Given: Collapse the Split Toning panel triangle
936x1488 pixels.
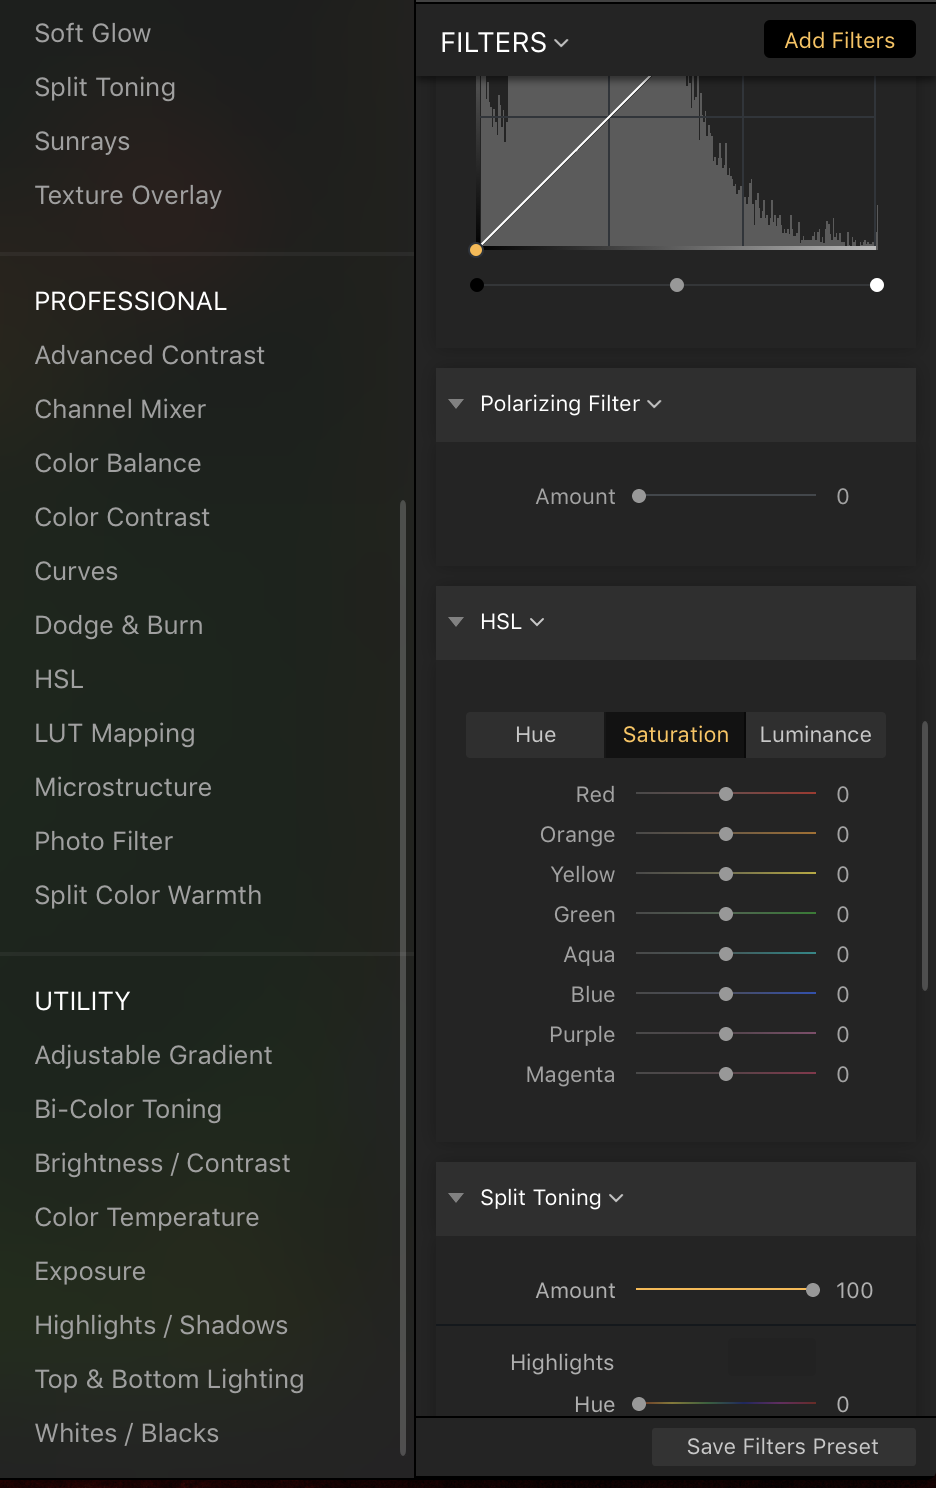Looking at the screenshot, I should 456,1198.
